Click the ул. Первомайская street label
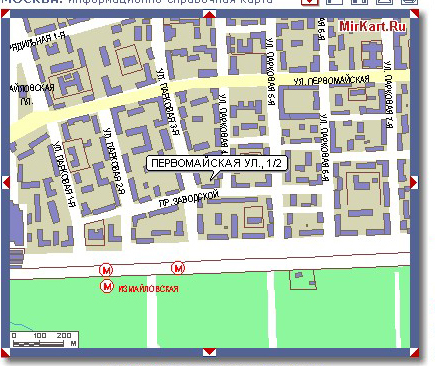 point(332,80)
